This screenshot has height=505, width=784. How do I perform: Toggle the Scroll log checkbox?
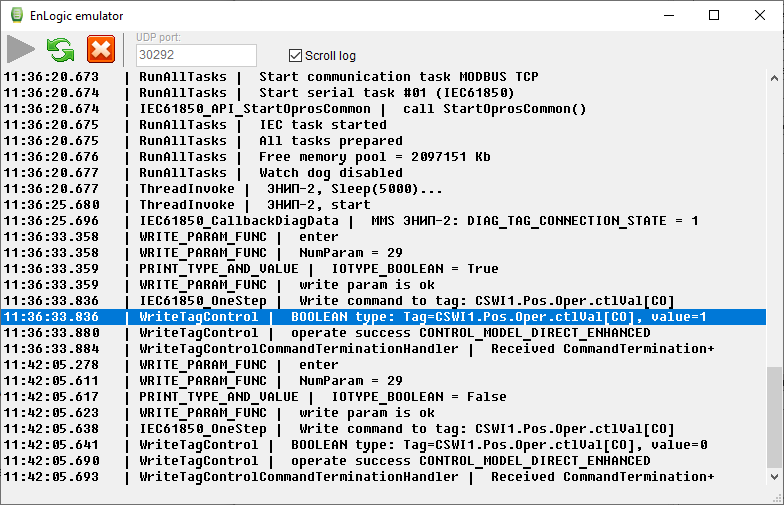295,56
